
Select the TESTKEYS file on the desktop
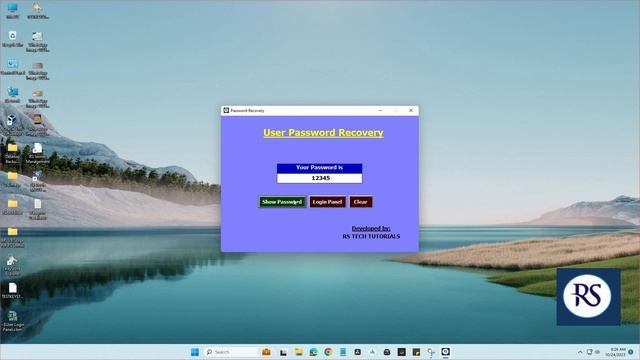[x=13, y=290]
